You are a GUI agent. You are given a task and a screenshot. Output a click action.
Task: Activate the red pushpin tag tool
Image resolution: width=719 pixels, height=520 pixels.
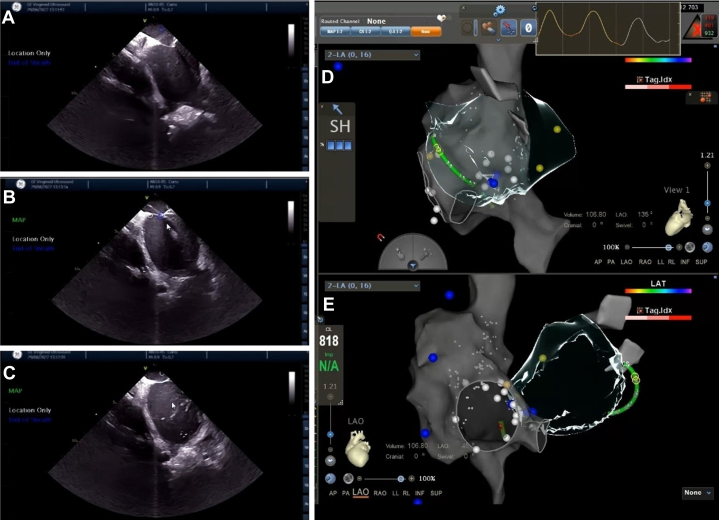point(509,28)
